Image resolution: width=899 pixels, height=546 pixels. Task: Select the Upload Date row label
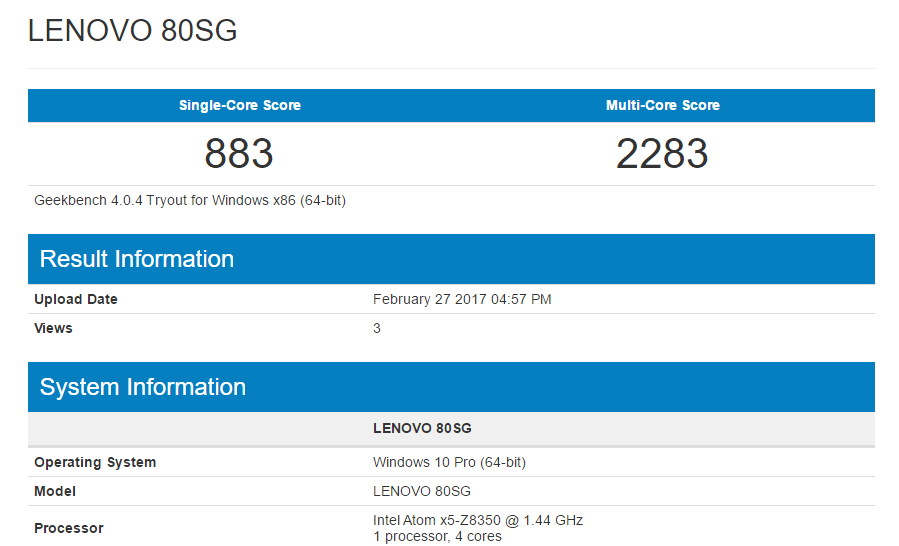pyautogui.click(x=76, y=299)
